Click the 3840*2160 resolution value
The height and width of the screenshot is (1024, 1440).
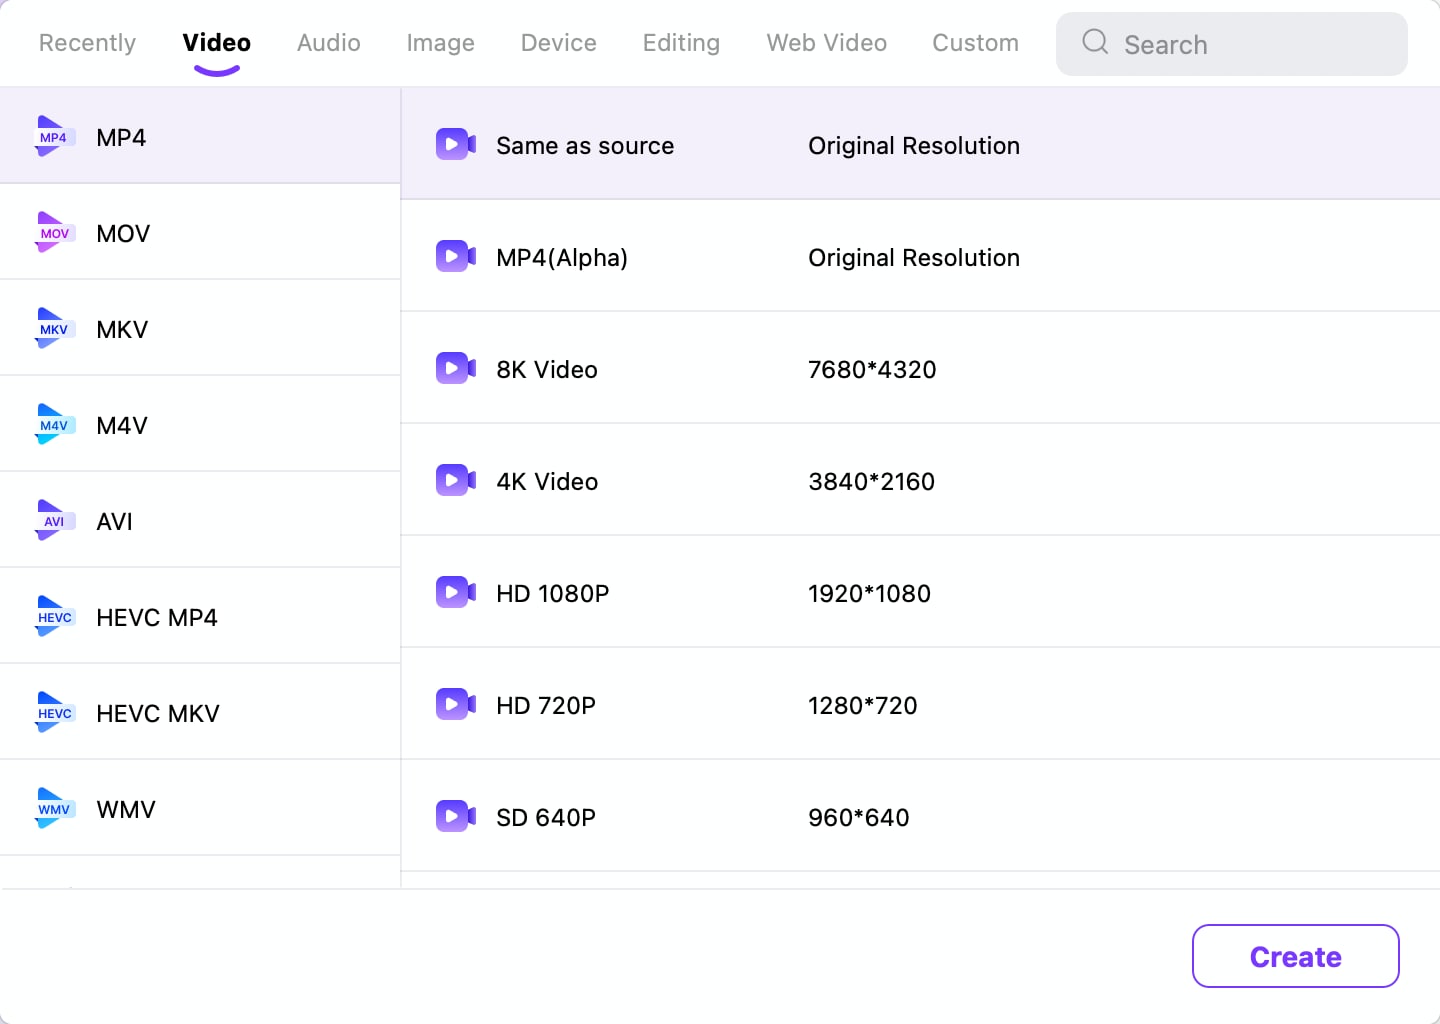[x=872, y=482]
